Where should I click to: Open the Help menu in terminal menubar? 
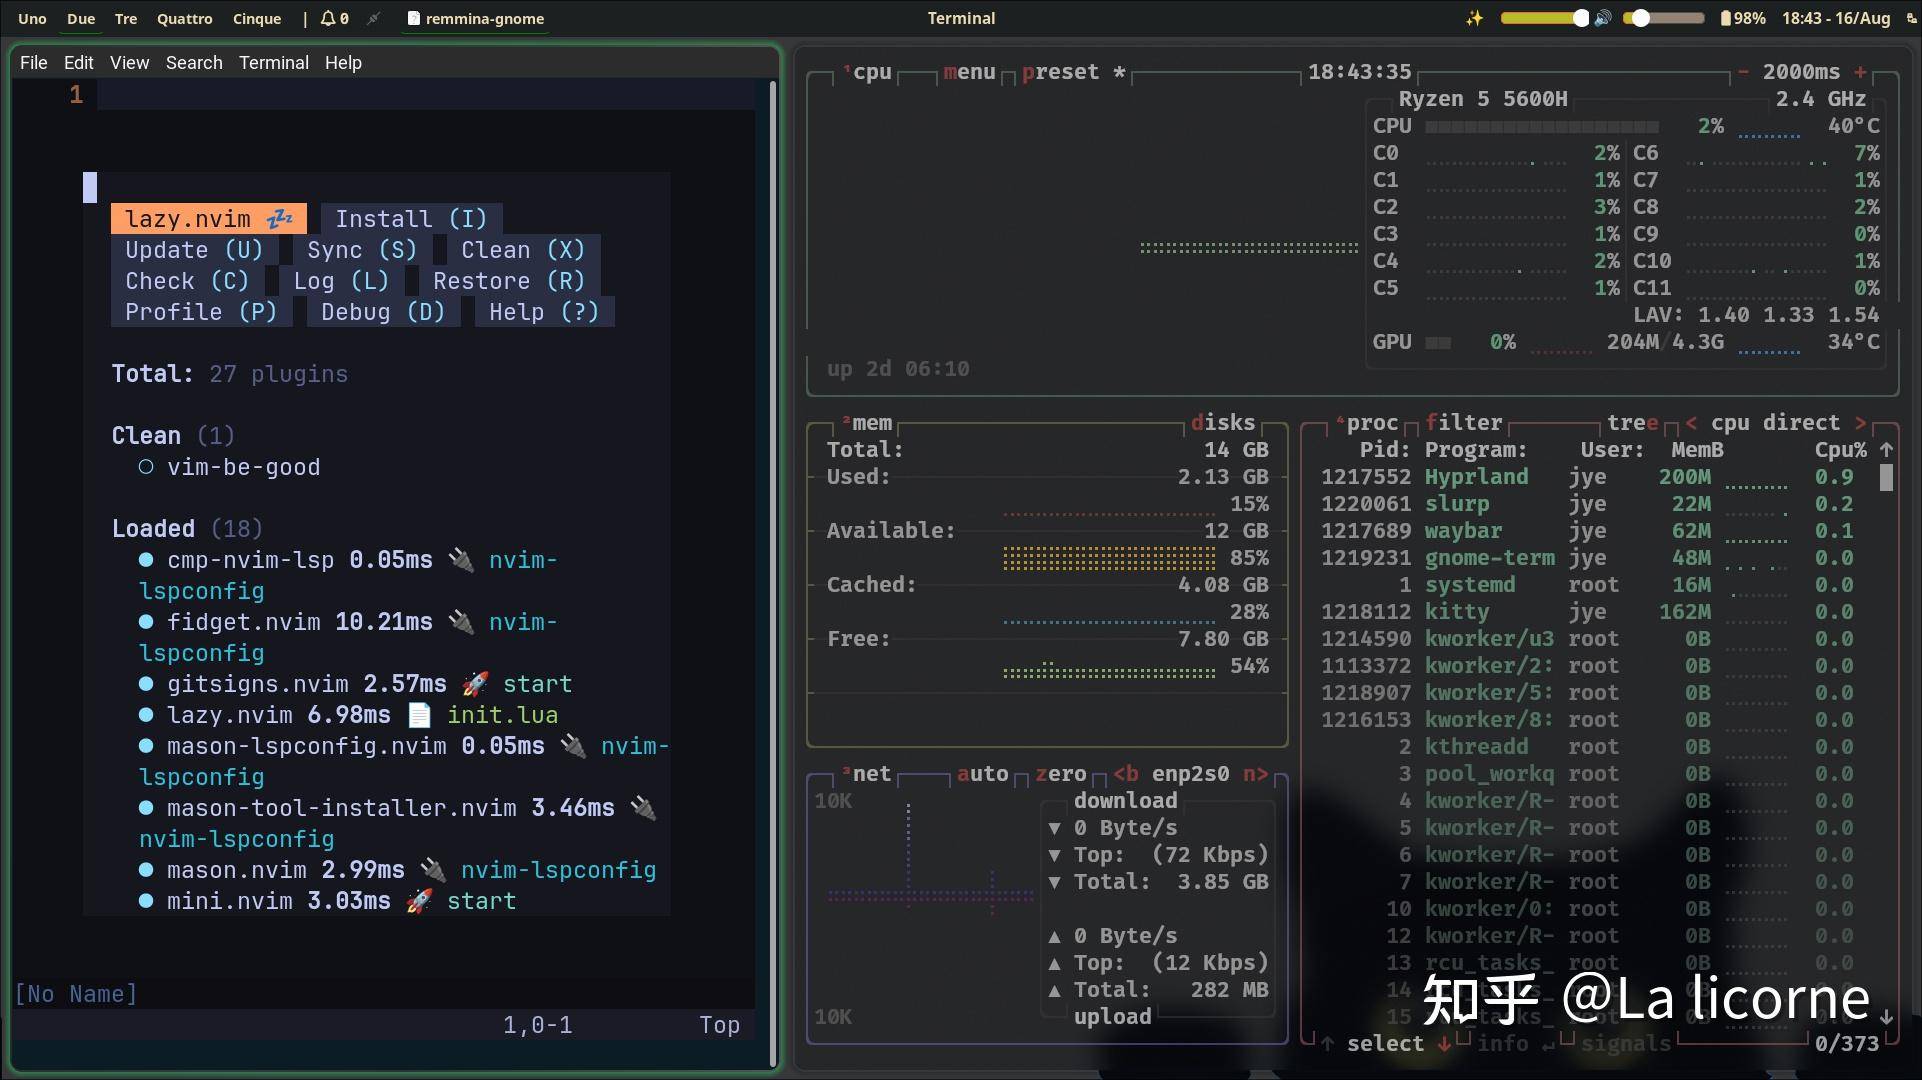pyautogui.click(x=343, y=62)
